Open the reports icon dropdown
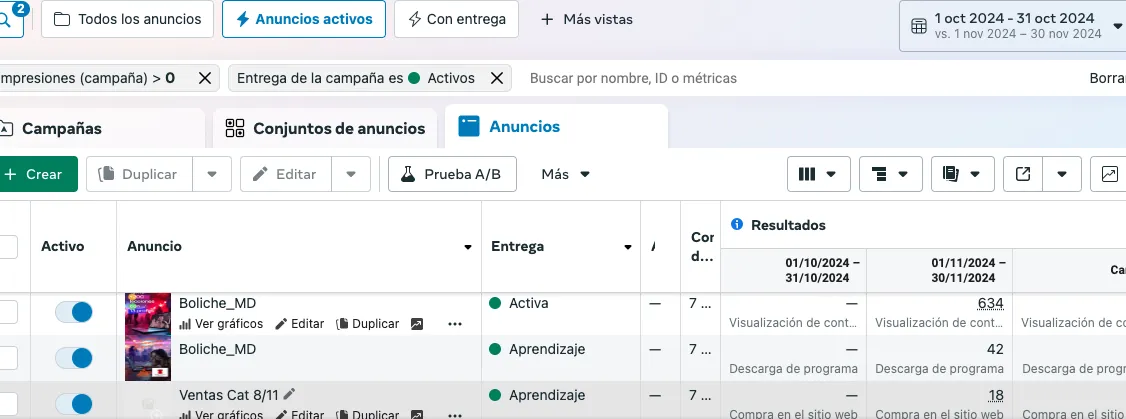 (x=961, y=174)
